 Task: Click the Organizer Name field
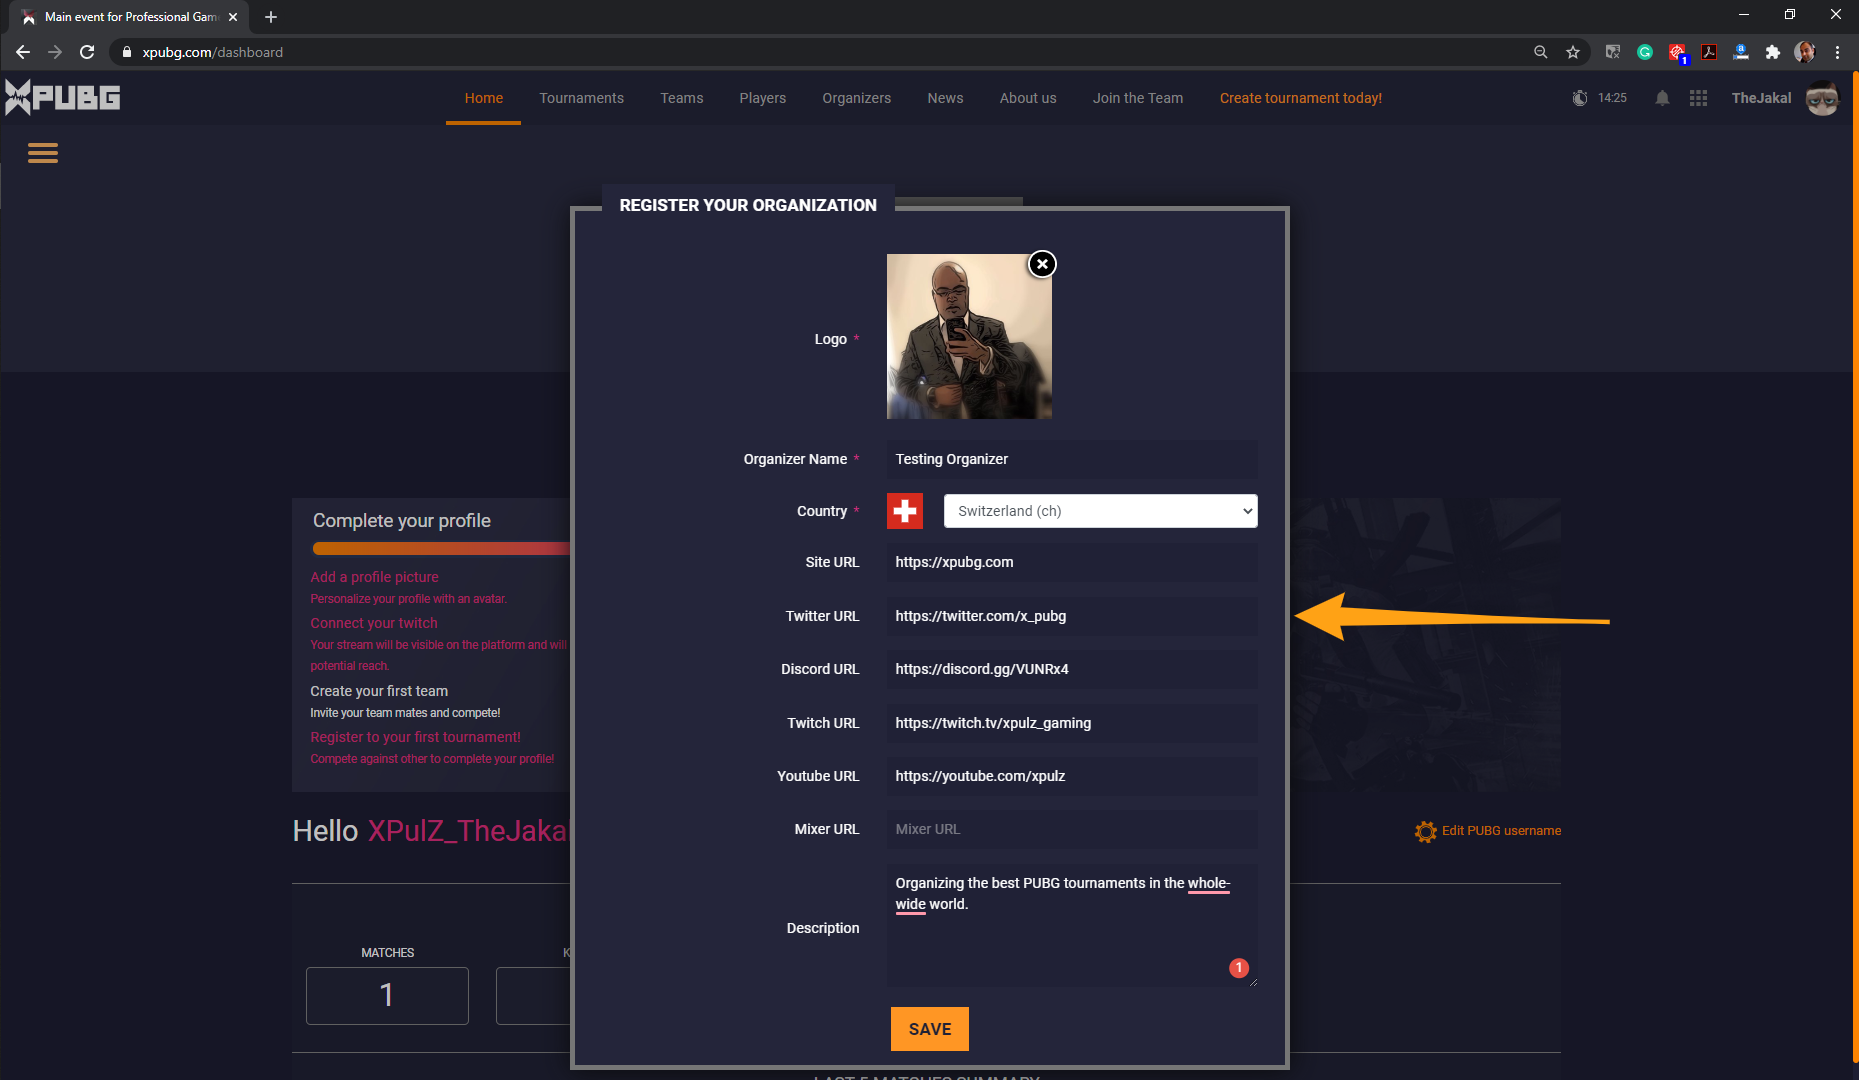click(x=1072, y=459)
